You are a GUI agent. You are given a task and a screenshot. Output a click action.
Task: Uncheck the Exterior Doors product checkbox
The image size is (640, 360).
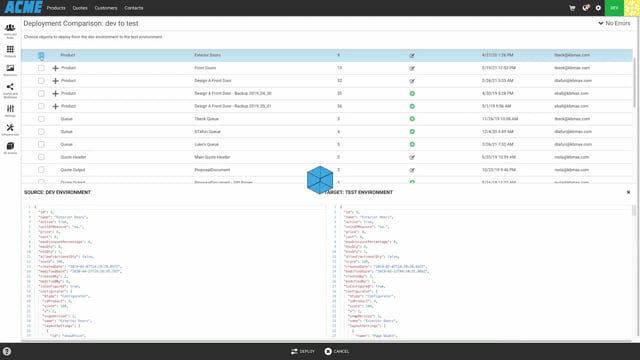[41, 55]
